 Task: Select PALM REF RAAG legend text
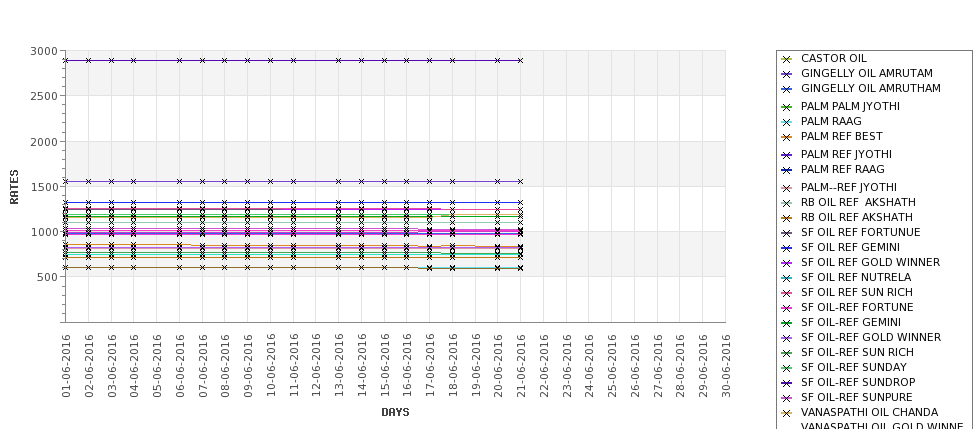point(842,169)
